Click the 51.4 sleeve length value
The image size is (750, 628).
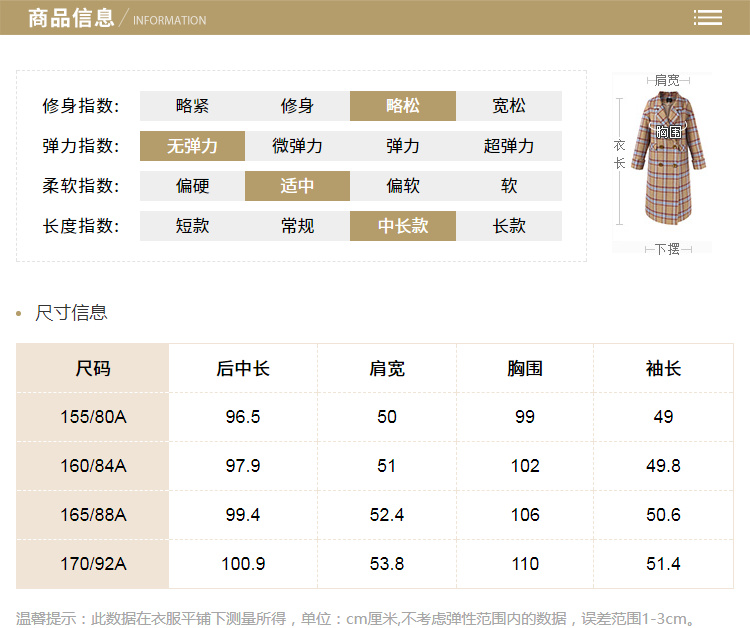663,564
